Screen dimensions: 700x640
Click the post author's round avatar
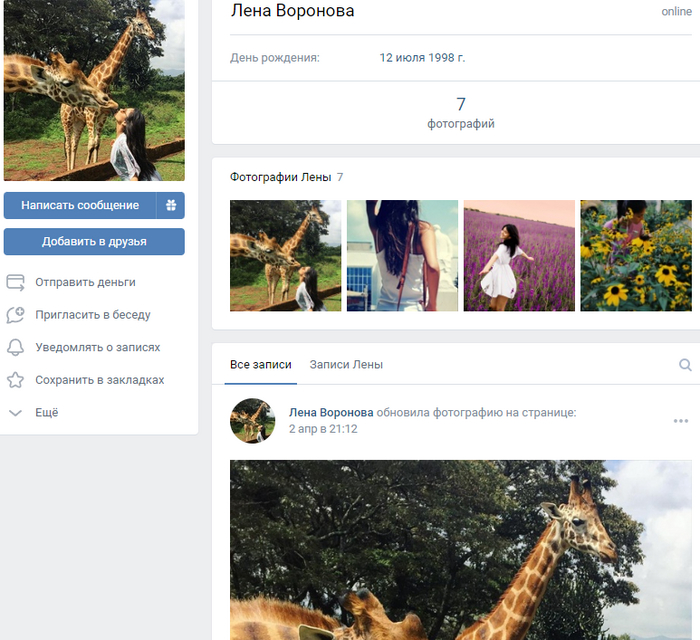[253, 420]
